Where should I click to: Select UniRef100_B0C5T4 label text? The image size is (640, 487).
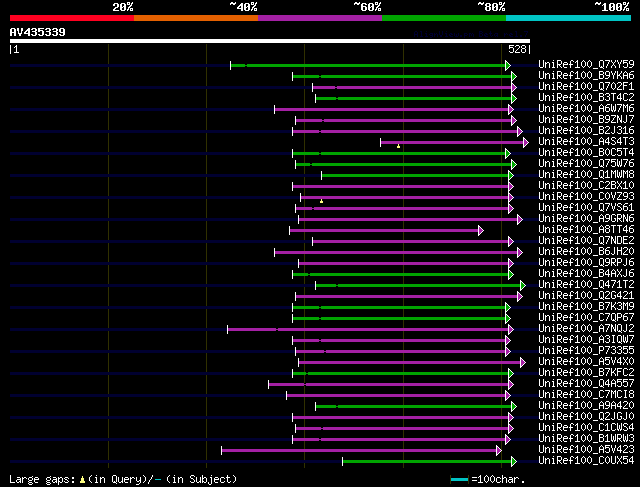[x=586, y=153]
